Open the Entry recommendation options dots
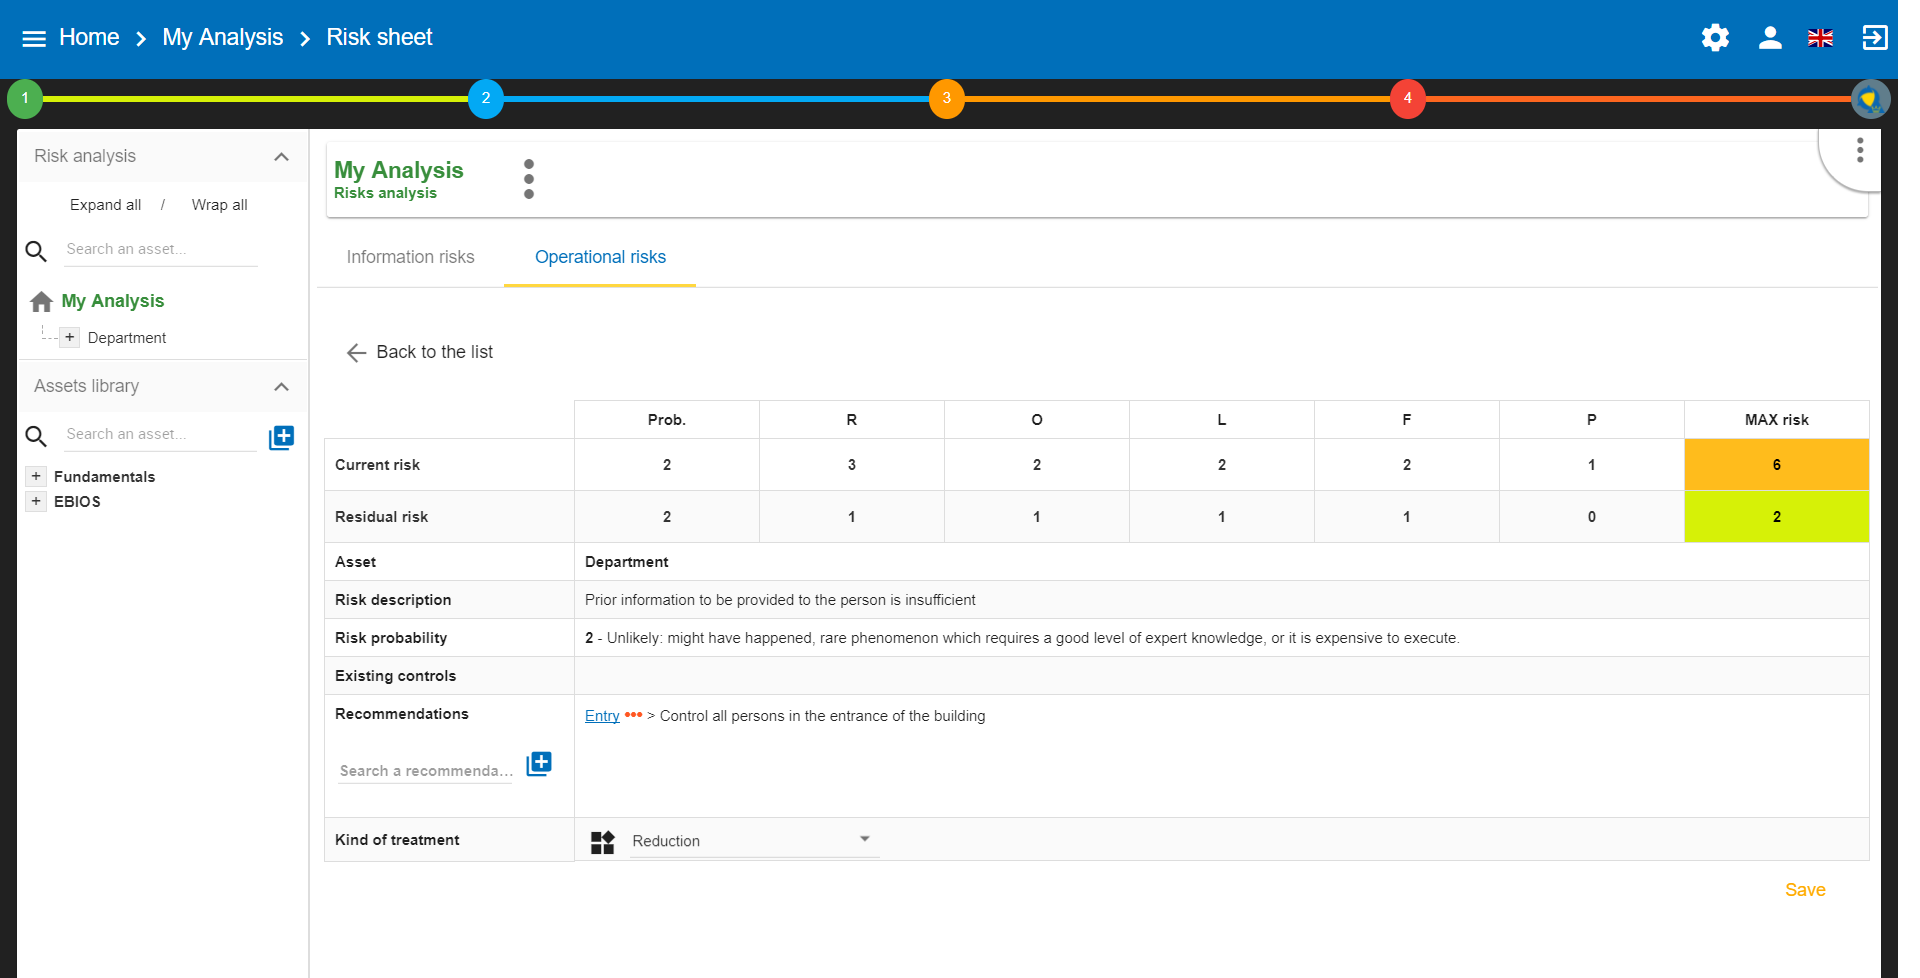 [633, 715]
